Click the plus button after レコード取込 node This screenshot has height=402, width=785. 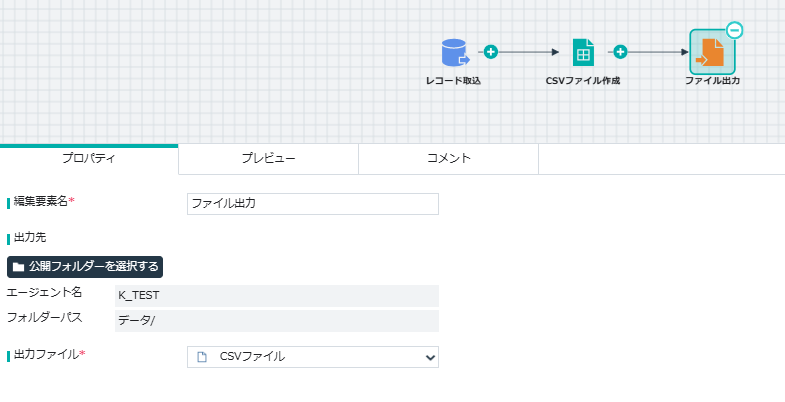491,52
